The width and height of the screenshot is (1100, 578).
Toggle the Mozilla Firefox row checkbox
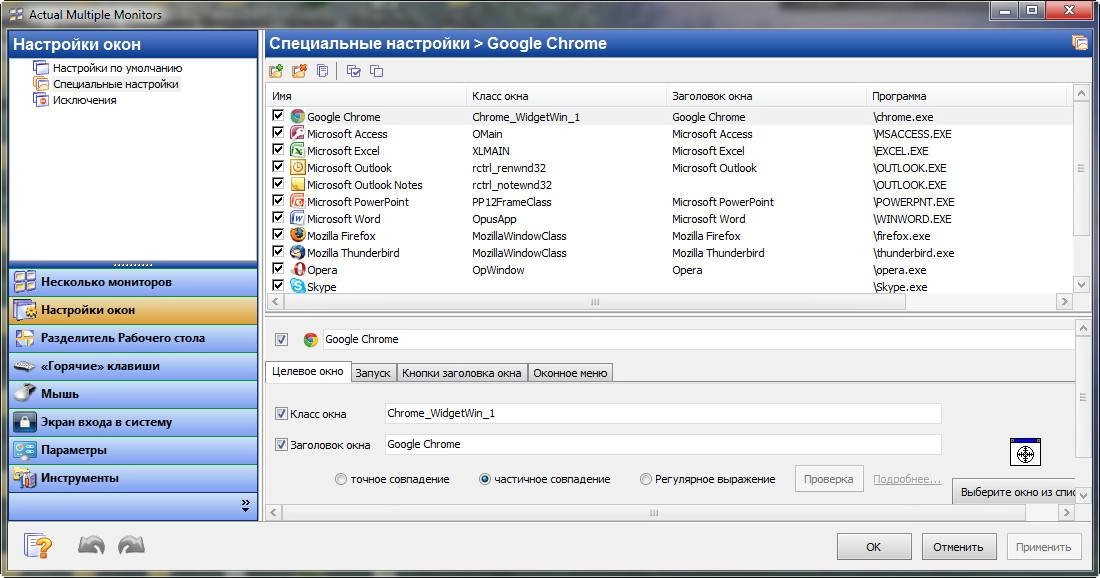[278, 234]
